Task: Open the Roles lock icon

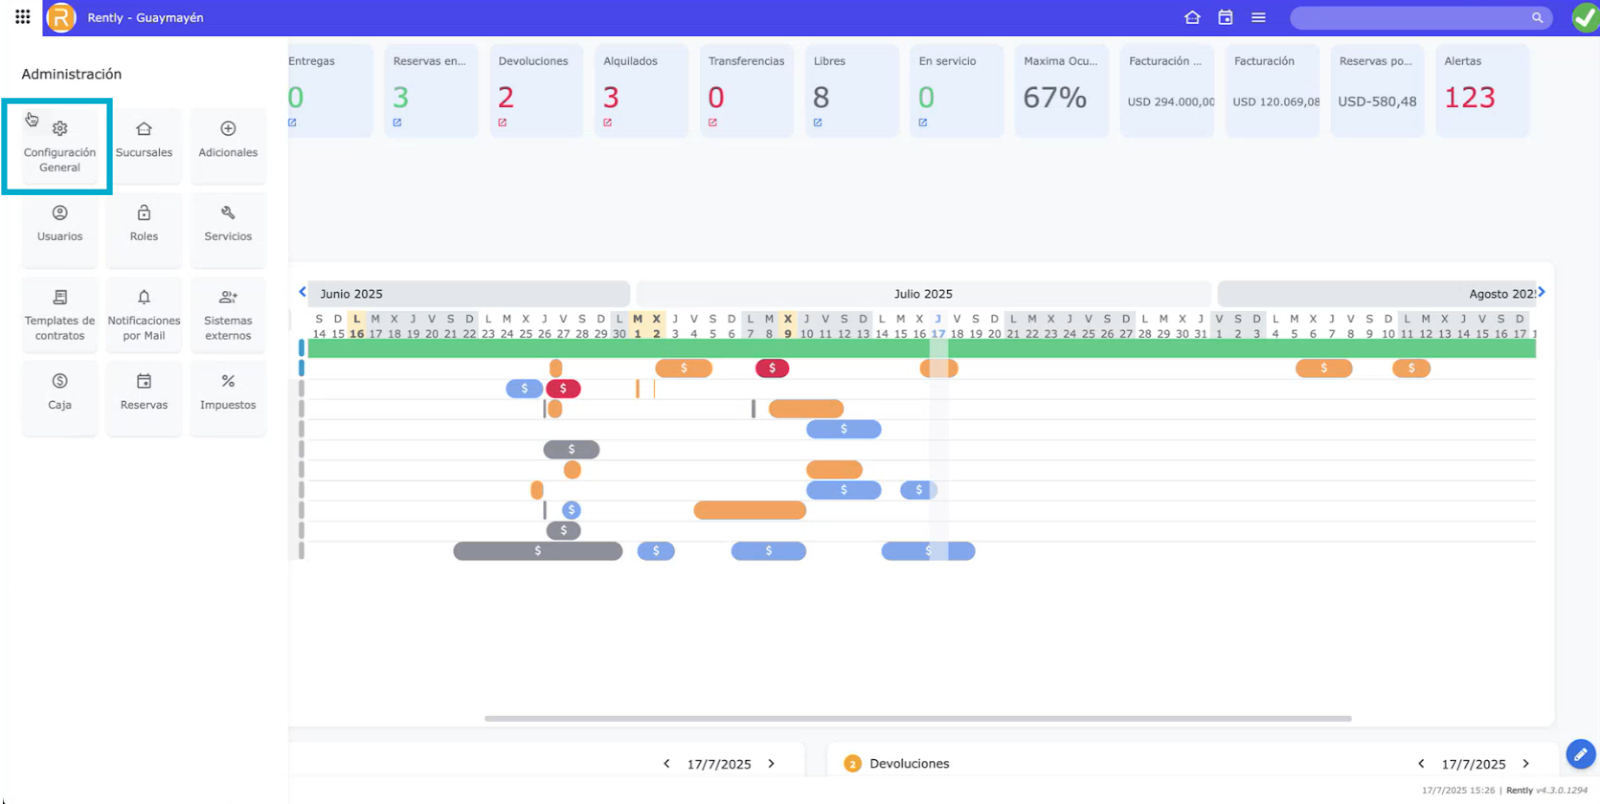Action: click(144, 214)
